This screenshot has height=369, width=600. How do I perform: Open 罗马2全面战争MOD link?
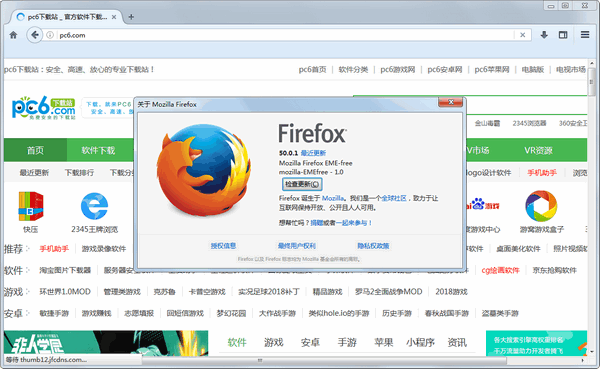click(x=388, y=292)
